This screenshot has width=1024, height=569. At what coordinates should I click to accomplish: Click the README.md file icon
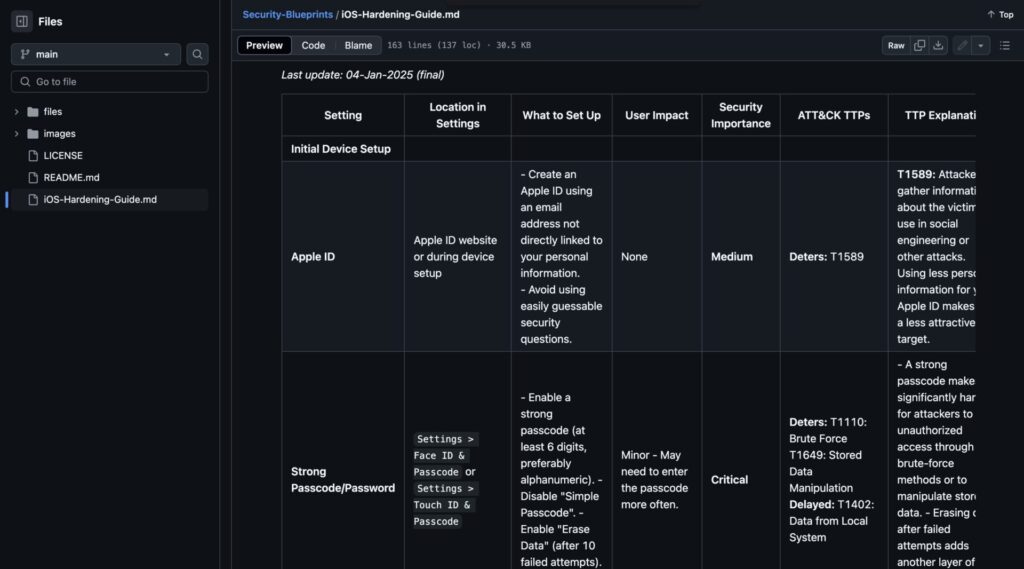(x=33, y=178)
